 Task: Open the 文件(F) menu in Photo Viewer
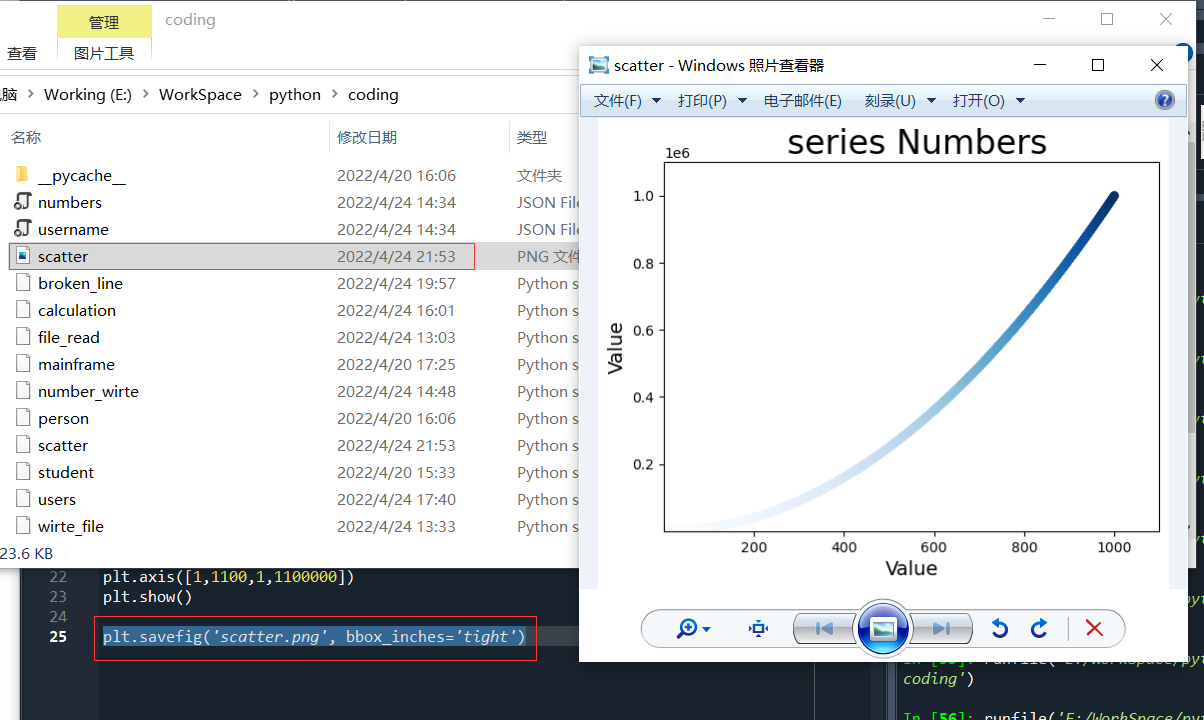(627, 101)
